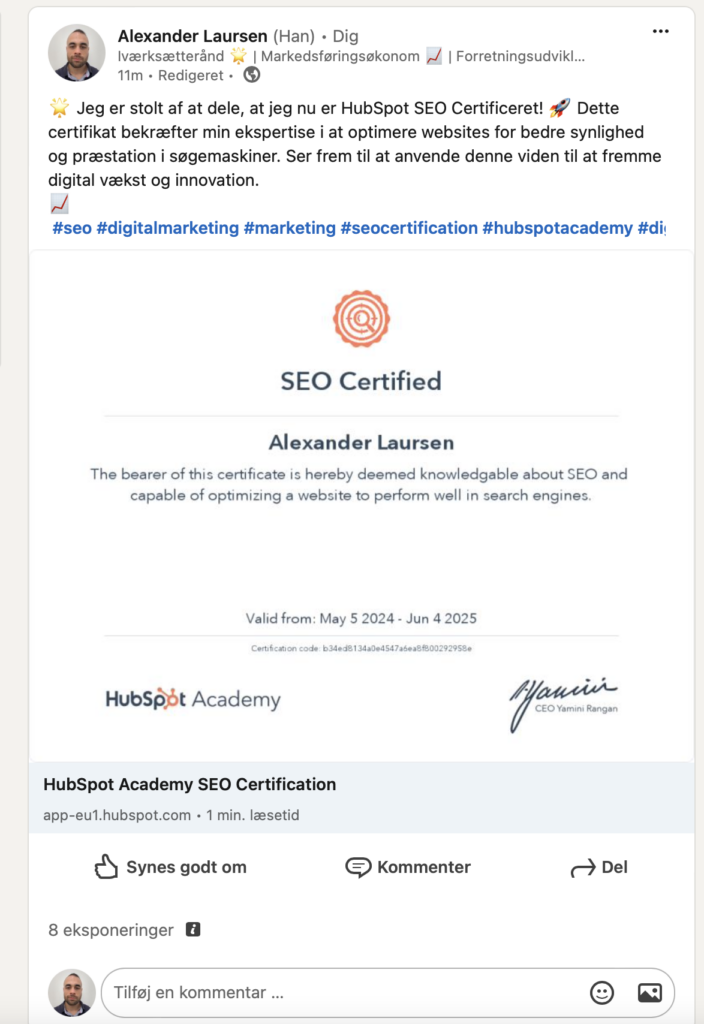Click the 8 eksponeringer impressions count

coord(110,929)
